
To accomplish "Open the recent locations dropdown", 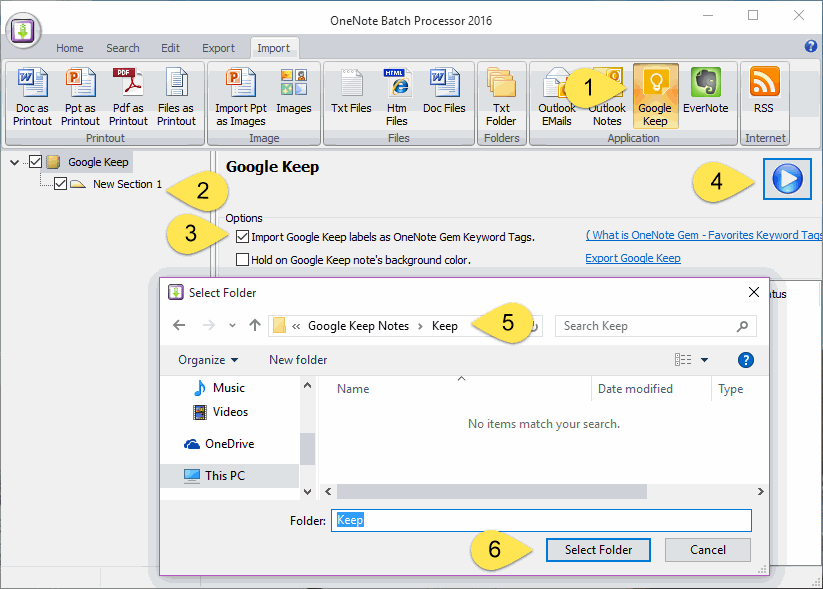I will coord(232,326).
